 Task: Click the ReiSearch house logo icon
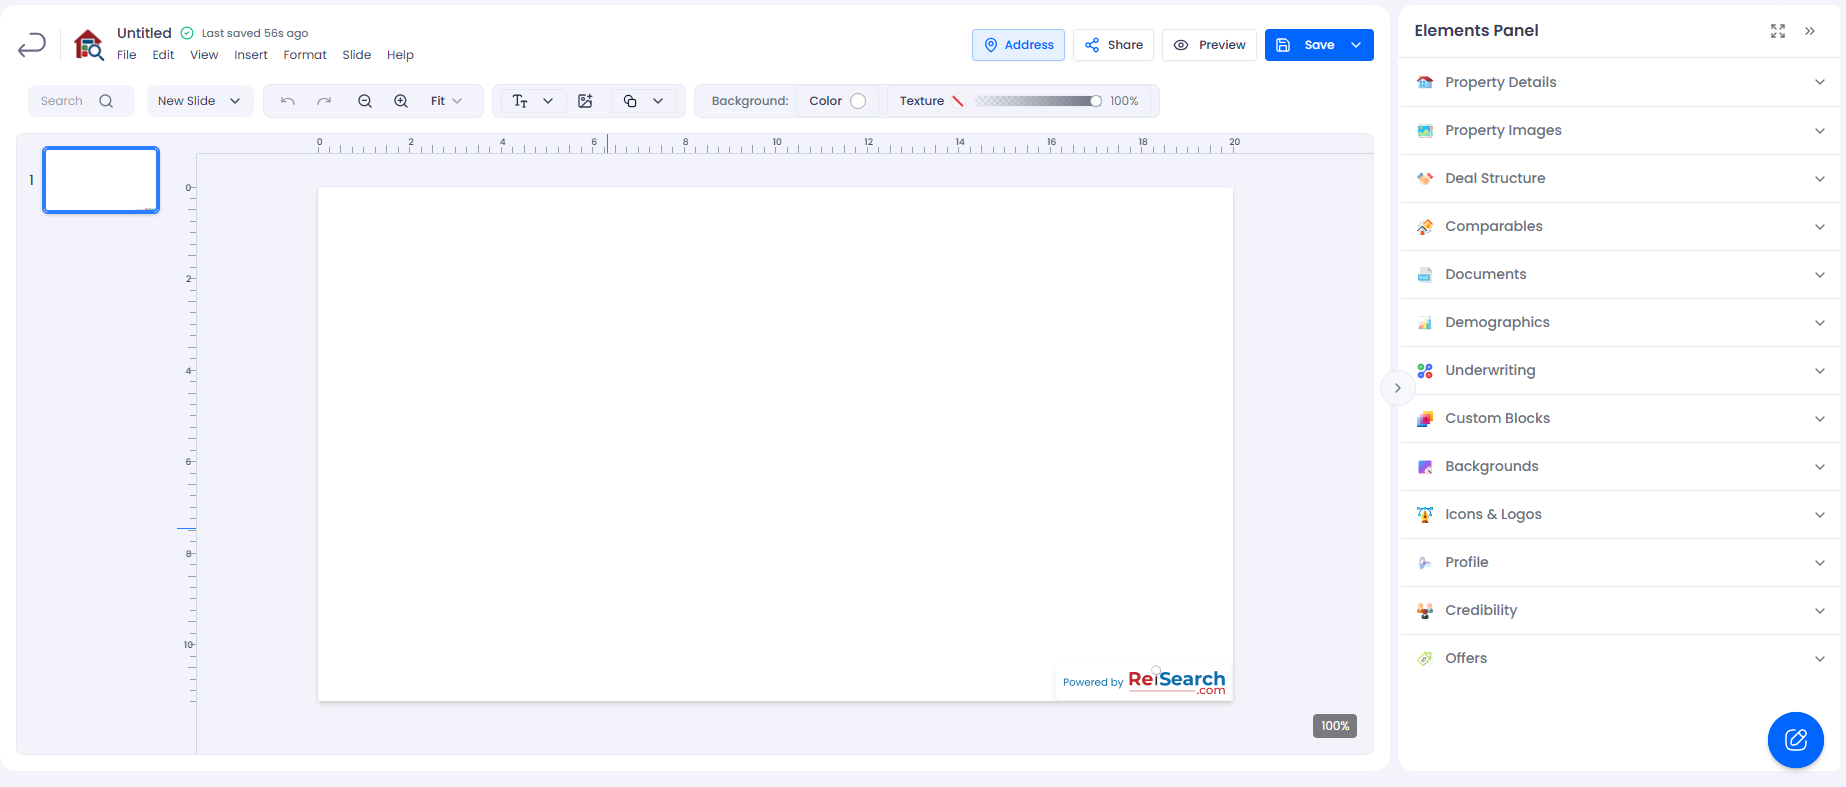(x=89, y=45)
